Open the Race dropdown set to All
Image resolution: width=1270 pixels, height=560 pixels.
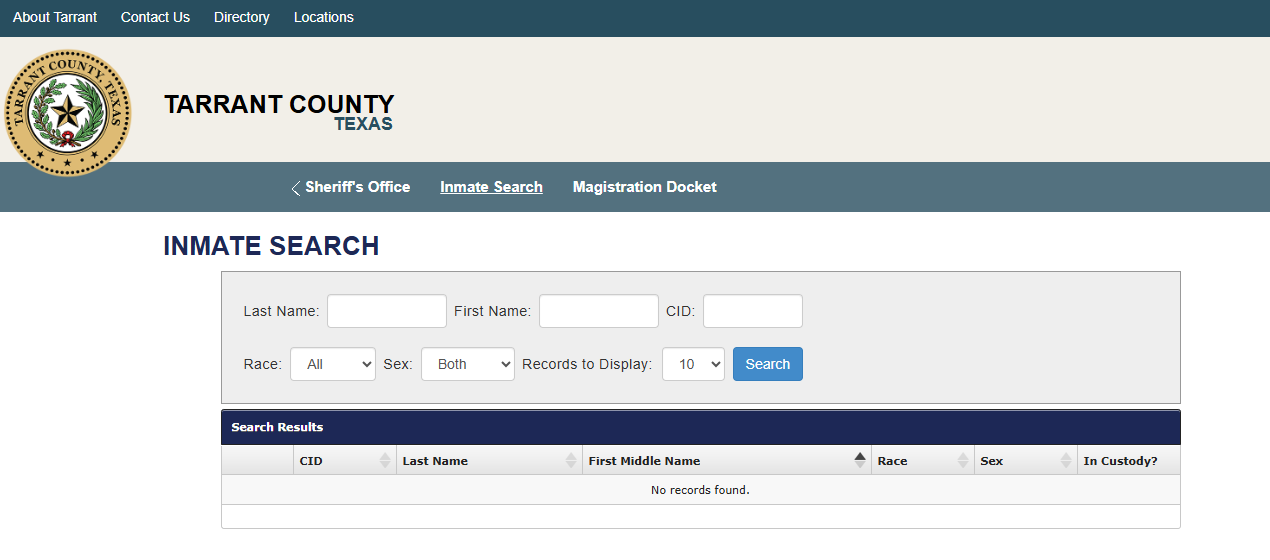333,364
